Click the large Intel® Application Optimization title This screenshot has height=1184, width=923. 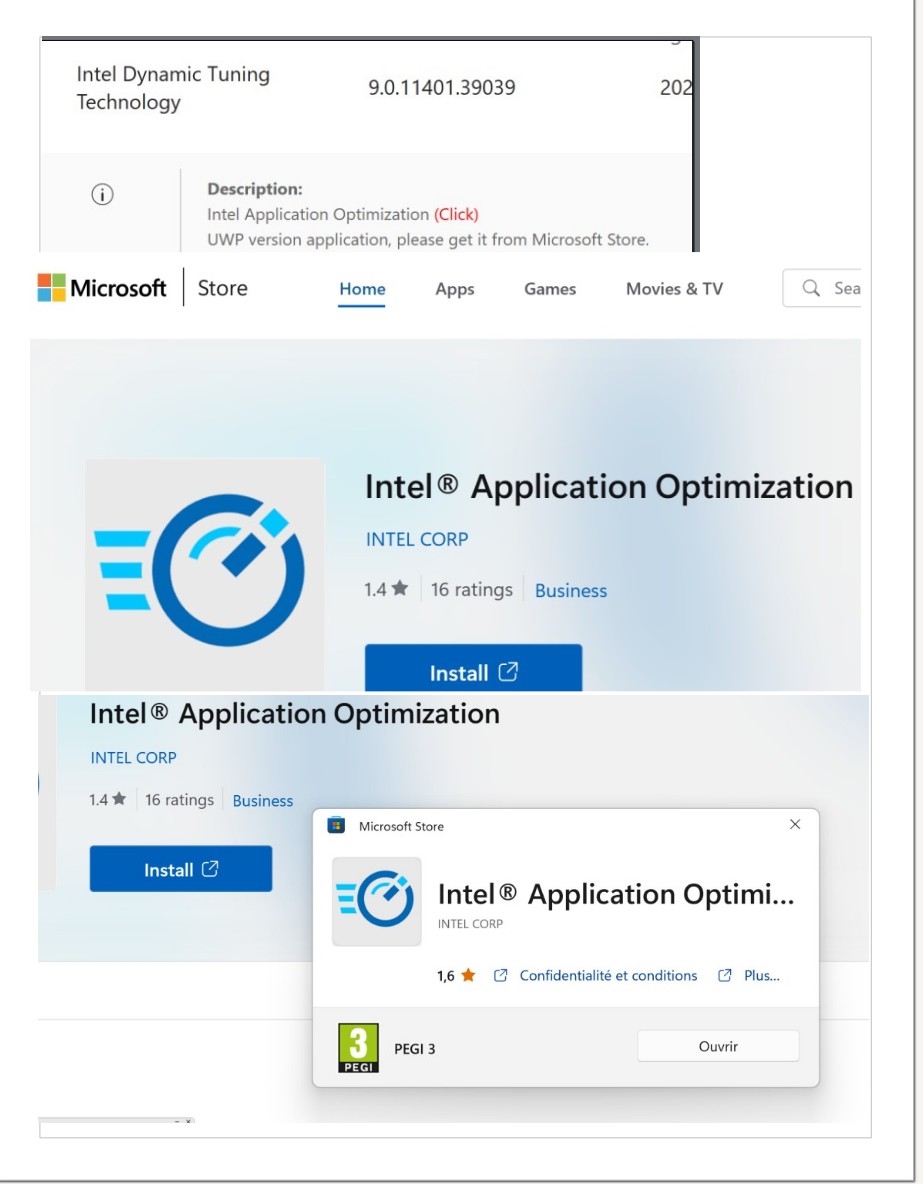[x=609, y=487]
